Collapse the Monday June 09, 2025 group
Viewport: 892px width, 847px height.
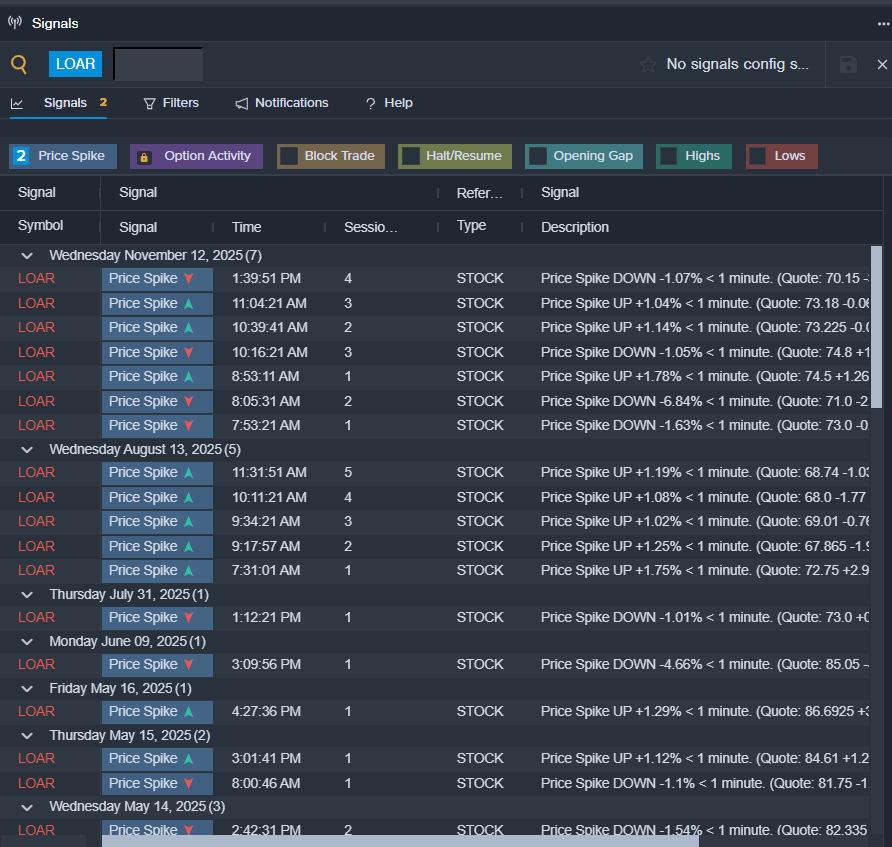[x=28, y=641]
